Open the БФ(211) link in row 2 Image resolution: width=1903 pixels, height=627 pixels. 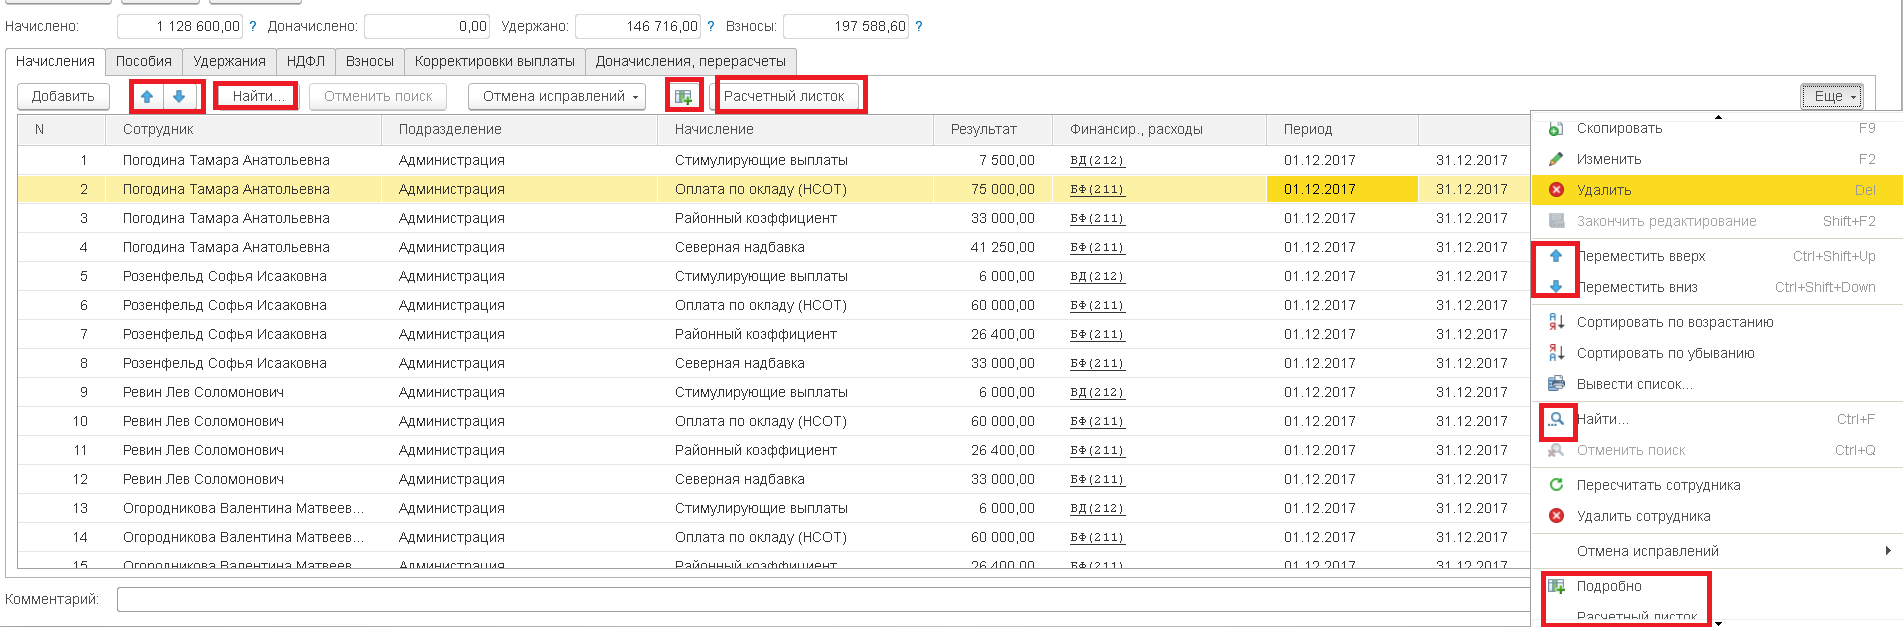point(1097,189)
